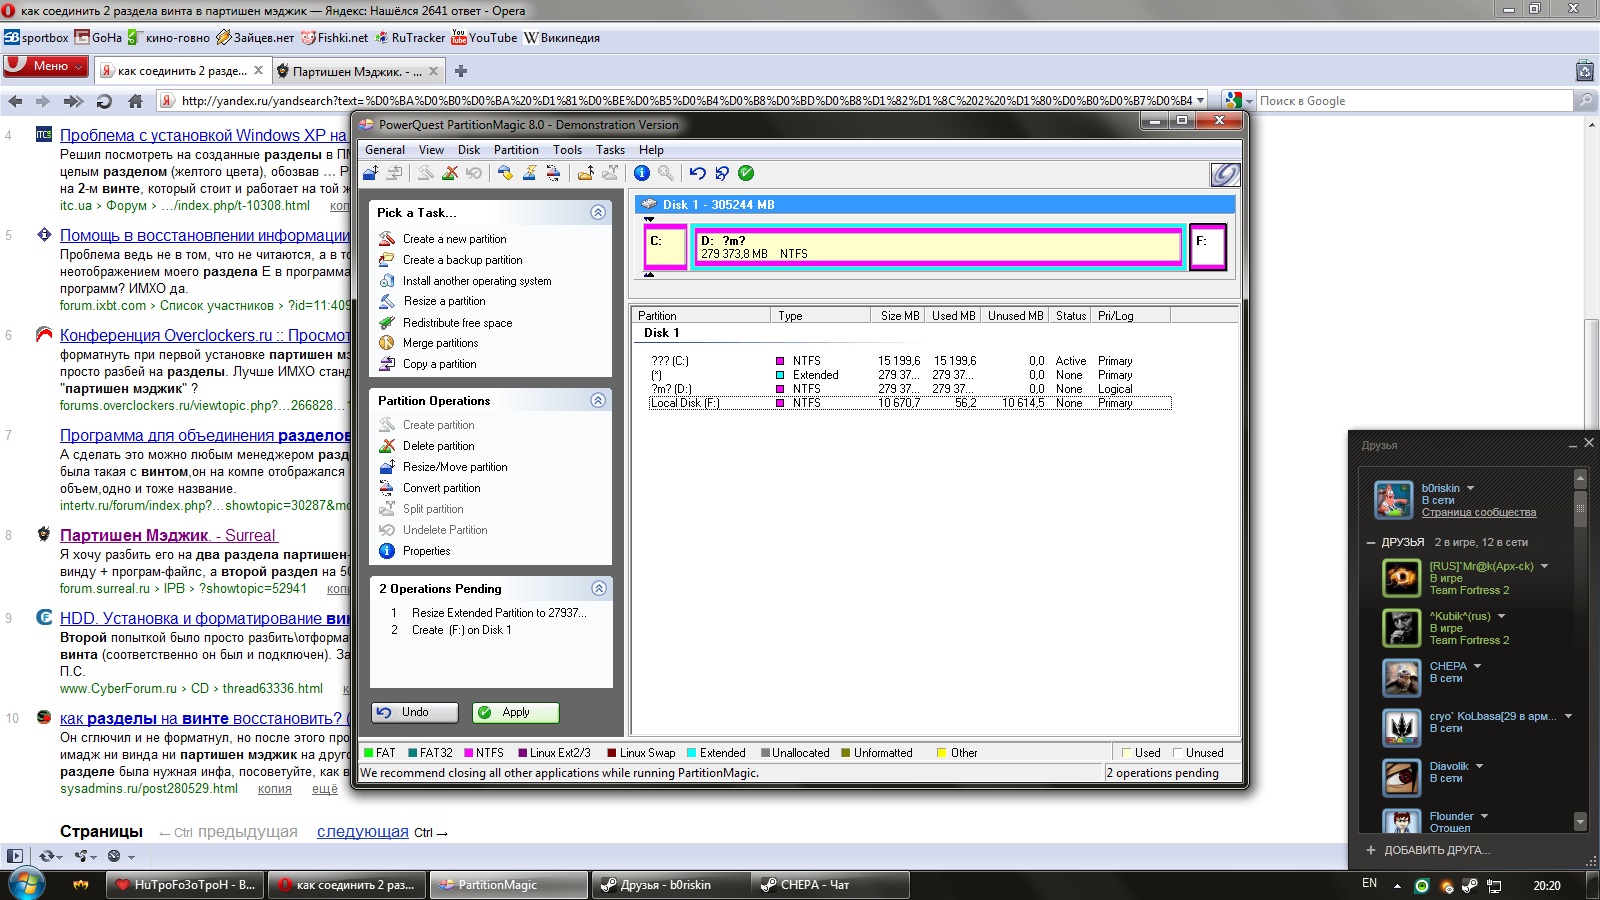This screenshot has width=1600, height=900.
Task: Collapse the Partition Operations panel
Action: pos(598,400)
